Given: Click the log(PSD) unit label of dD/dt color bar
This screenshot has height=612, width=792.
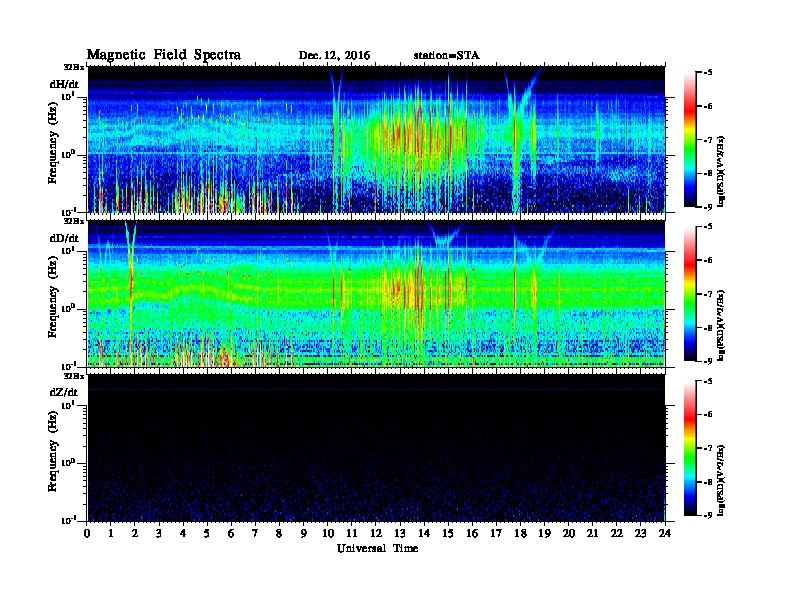Looking at the screenshot, I should 721,326.
